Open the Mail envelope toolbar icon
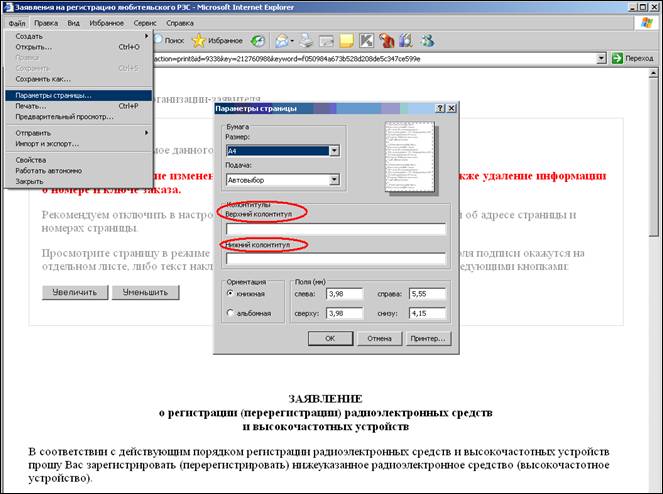Viewport: 663px width, 494px height. [x=283, y=41]
